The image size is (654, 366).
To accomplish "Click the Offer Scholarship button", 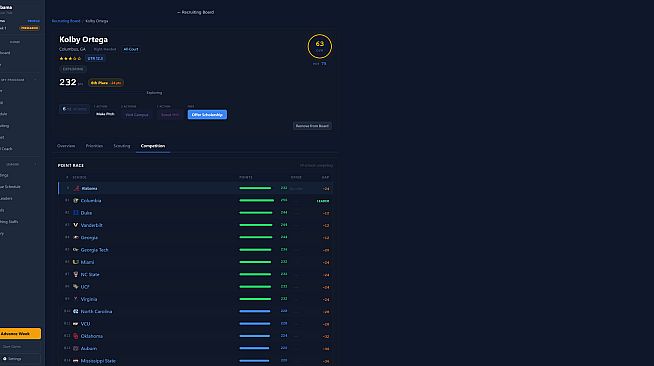I will click(x=207, y=115).
